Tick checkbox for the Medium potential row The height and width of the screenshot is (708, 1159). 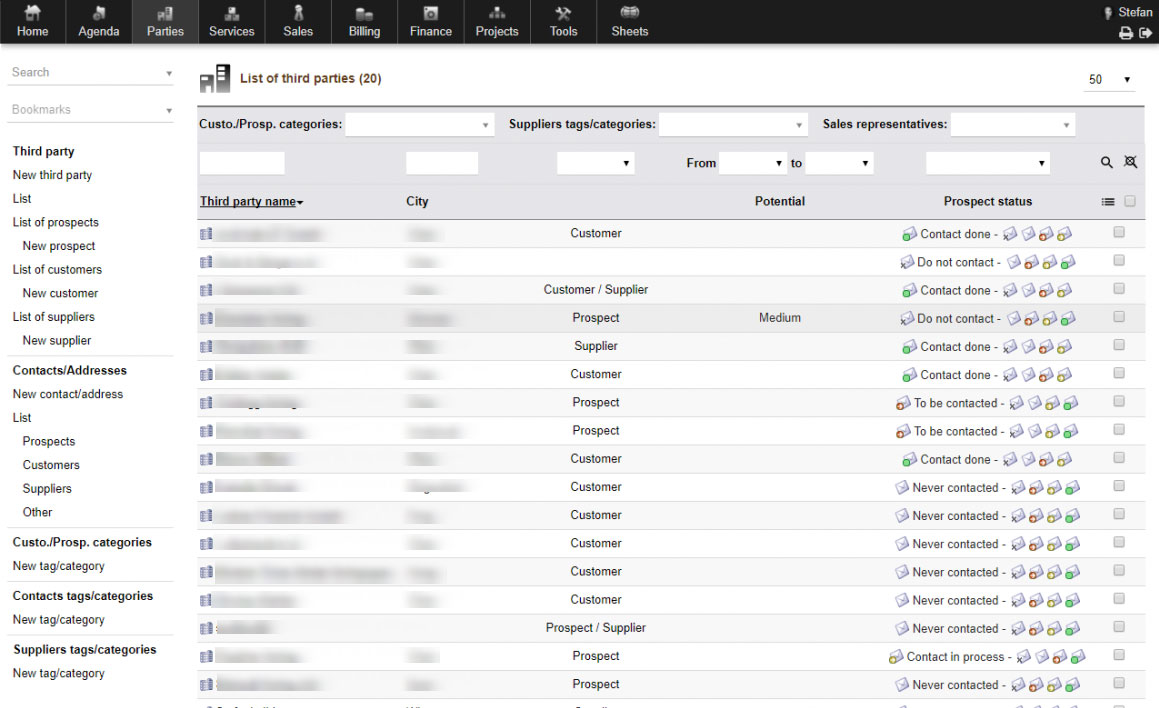point(1119,316)
